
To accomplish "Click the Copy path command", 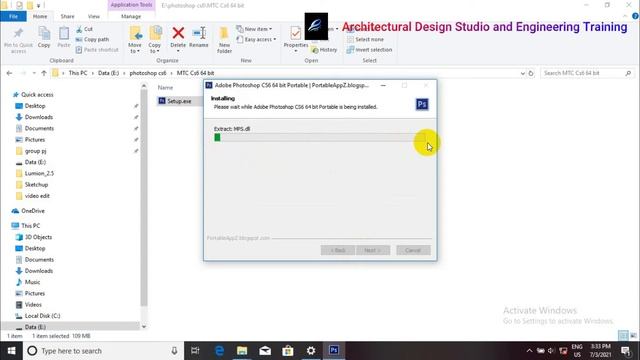I will [92, 39].
